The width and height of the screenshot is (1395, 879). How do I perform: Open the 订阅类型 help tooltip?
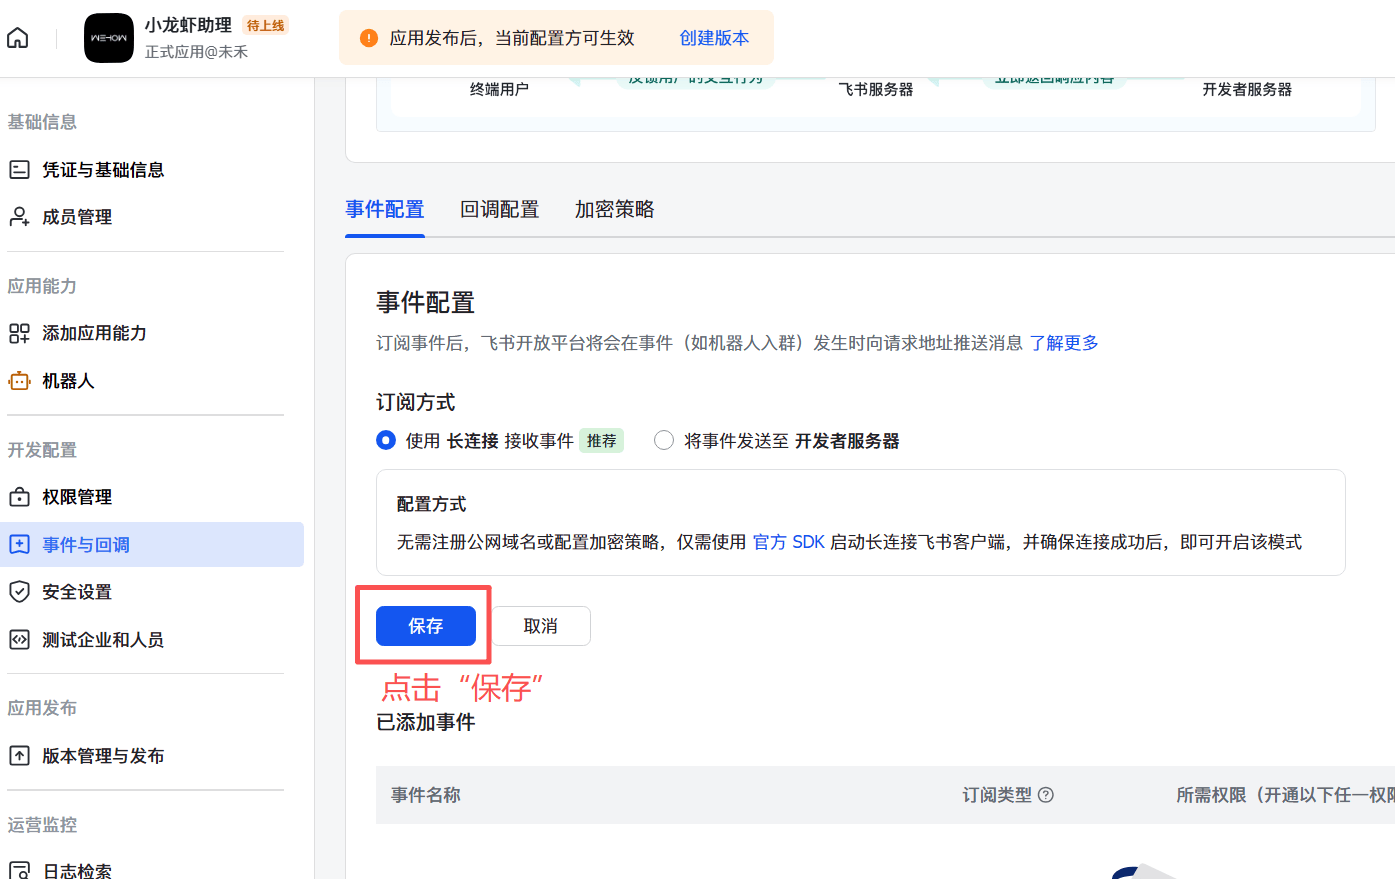(x=1044, y=794)
